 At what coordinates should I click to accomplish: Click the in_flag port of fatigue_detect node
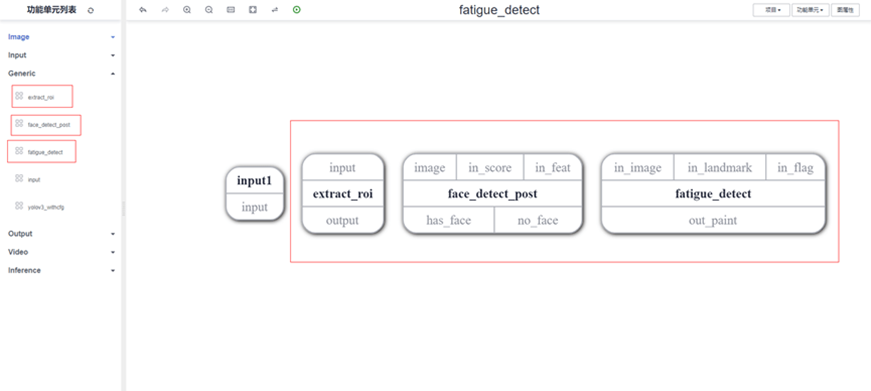795,168
